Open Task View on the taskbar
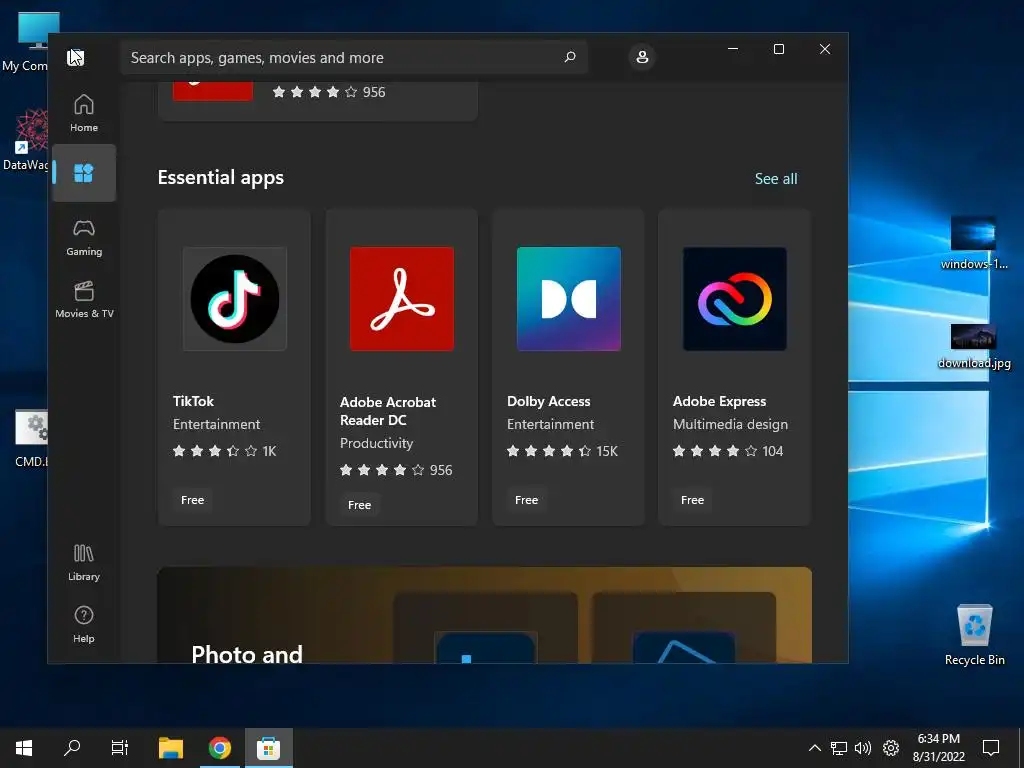 120,748
